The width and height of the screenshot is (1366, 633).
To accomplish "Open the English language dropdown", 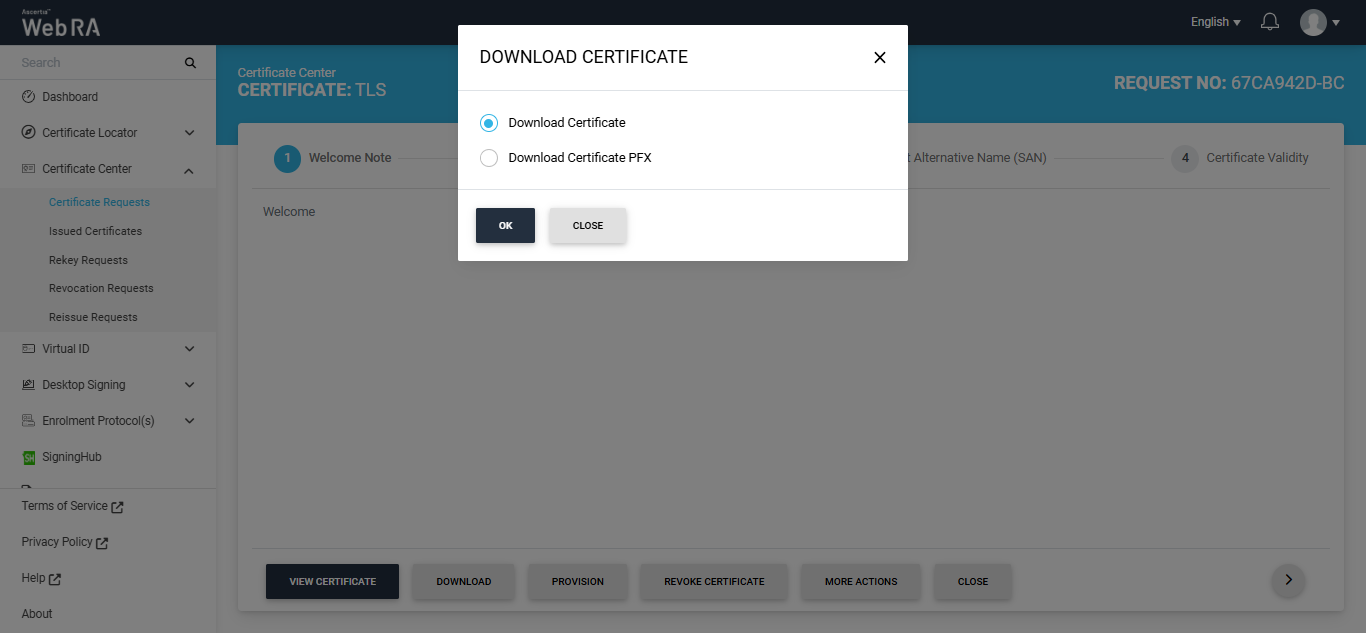I will click(x=1215, y=22).
